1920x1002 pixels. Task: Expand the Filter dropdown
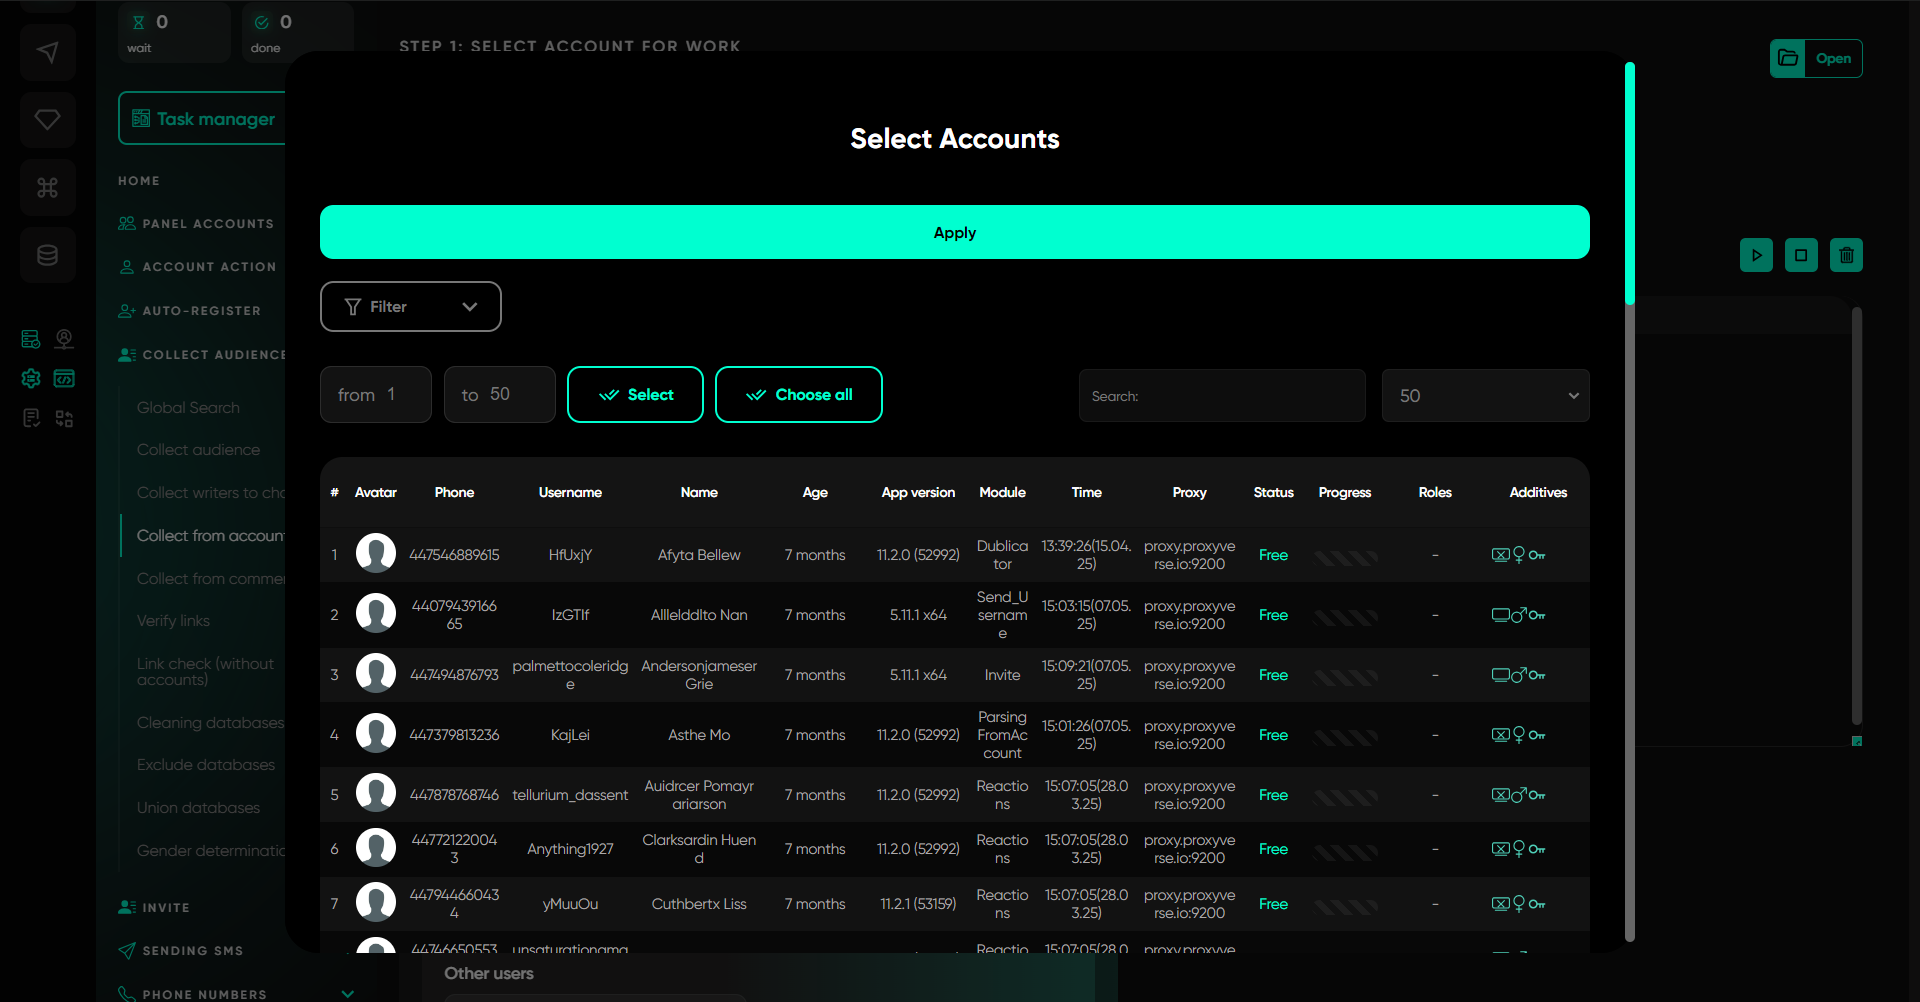[x=410, y=307]
